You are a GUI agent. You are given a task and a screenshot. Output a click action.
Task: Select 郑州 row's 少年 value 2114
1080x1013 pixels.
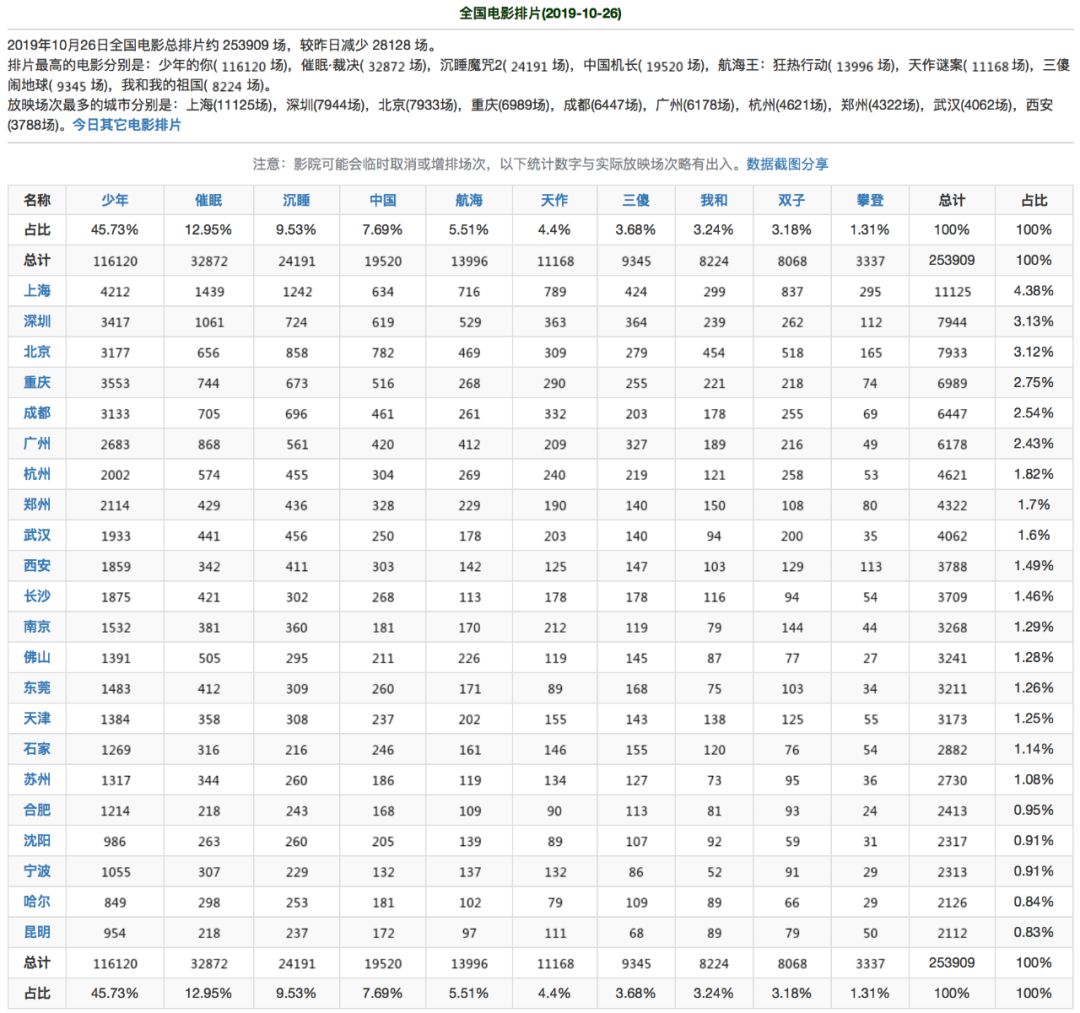[115, 505]
